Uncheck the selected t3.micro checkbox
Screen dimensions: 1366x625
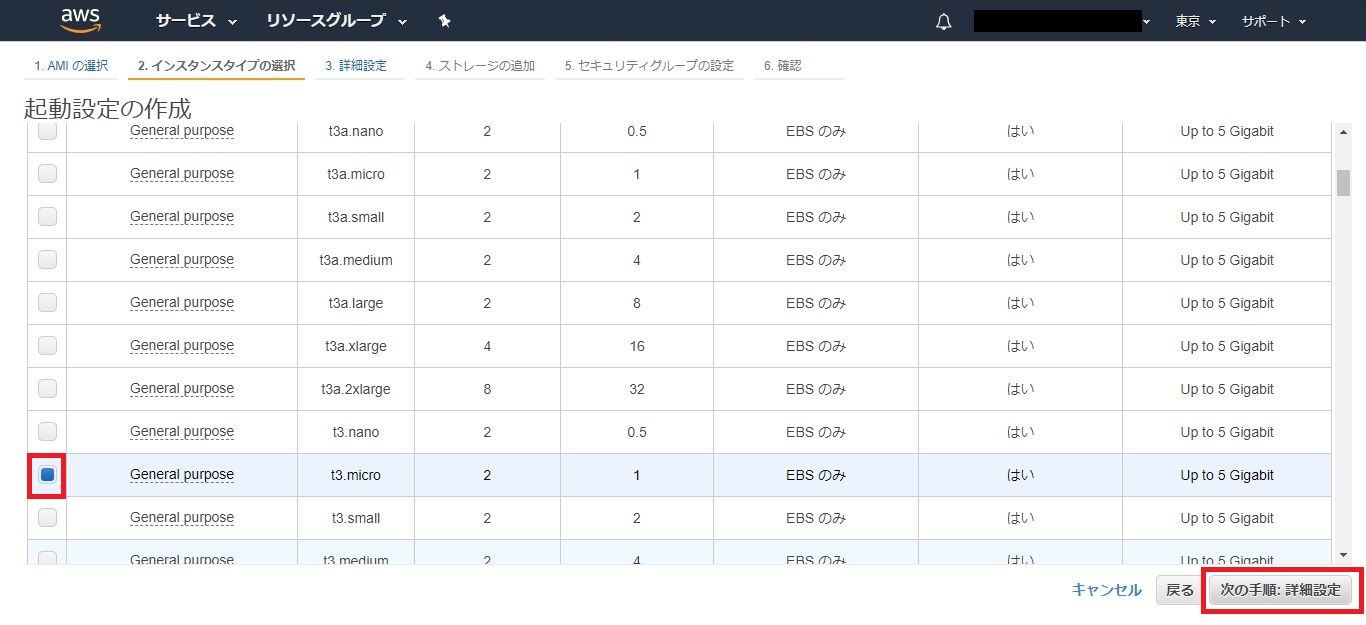click(x=47, y=475)
